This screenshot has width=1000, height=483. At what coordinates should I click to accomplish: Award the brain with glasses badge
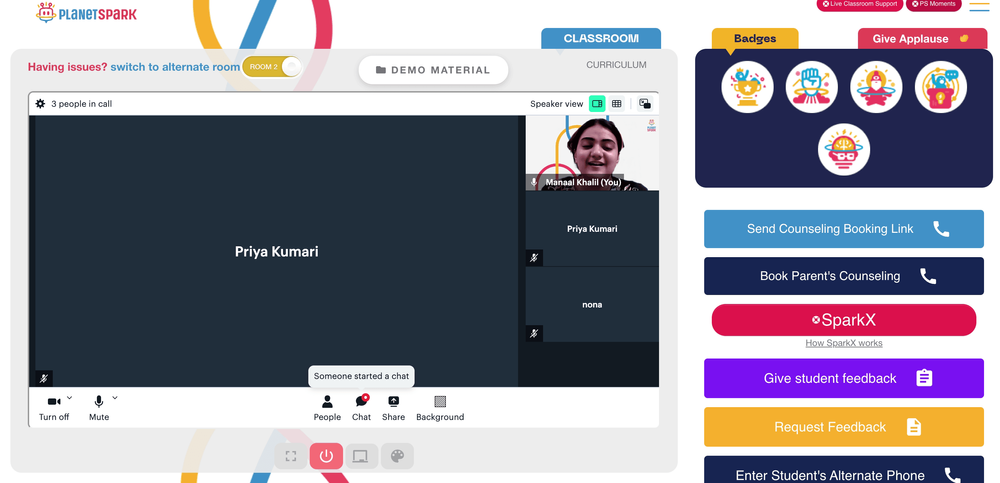click(844, 149)
